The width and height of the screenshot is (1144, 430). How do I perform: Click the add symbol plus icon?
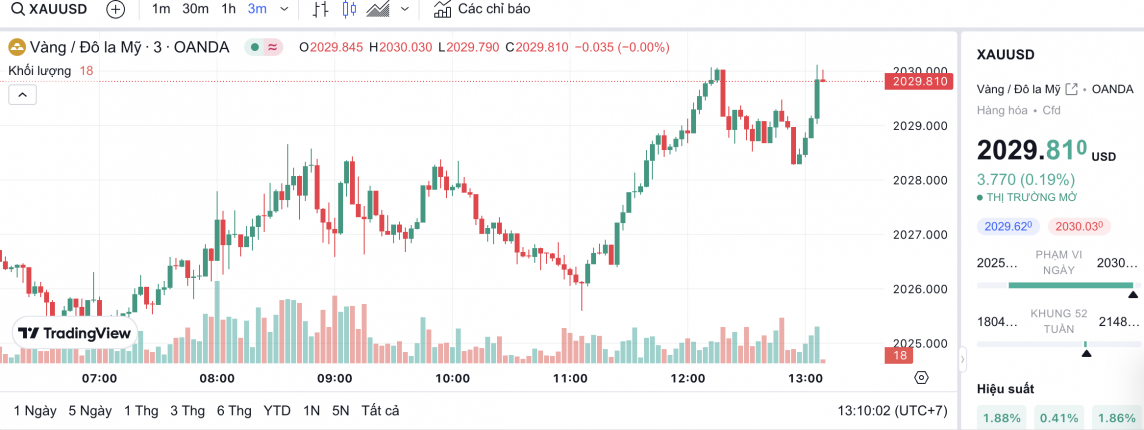tap(116, 10)
